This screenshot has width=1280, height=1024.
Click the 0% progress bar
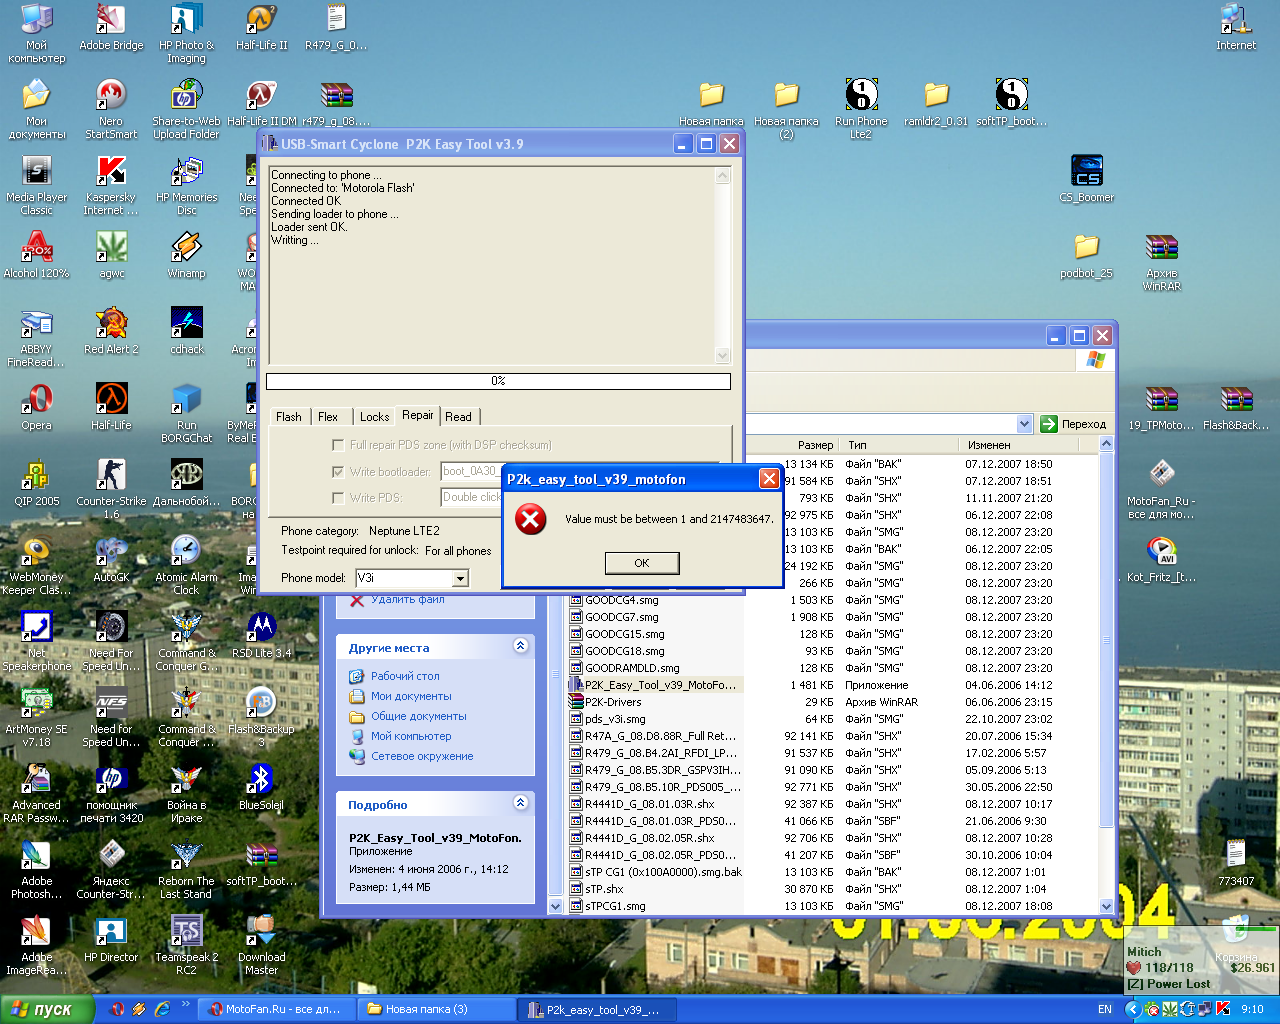(x=498, y=381)
